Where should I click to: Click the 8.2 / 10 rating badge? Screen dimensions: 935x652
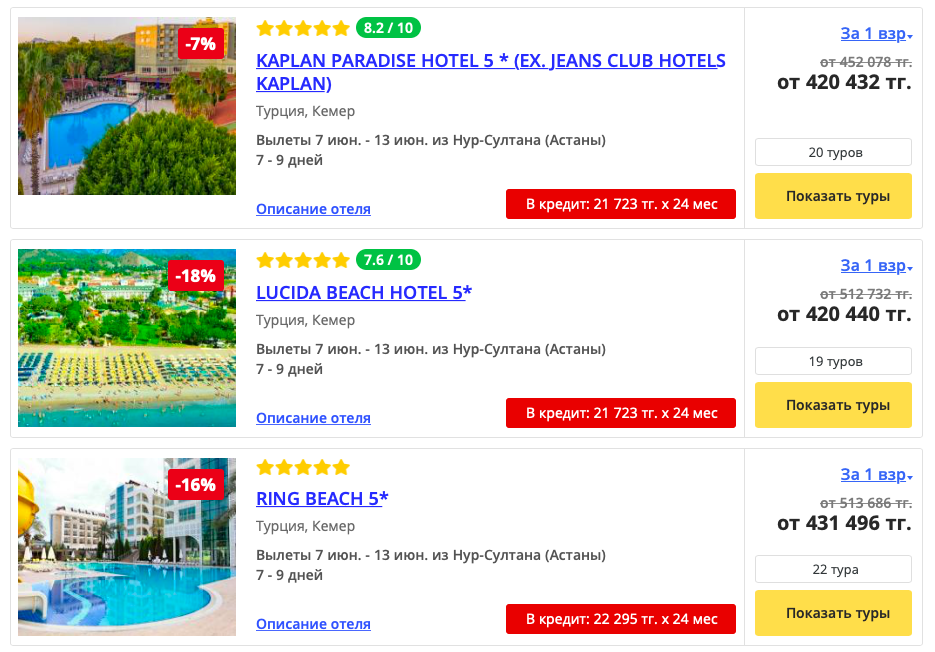pos(388,28)
